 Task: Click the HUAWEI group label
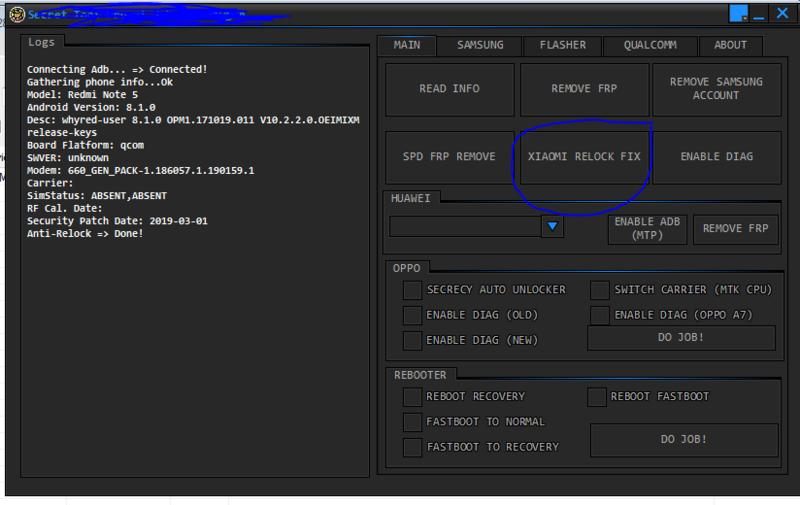(411, 198)
